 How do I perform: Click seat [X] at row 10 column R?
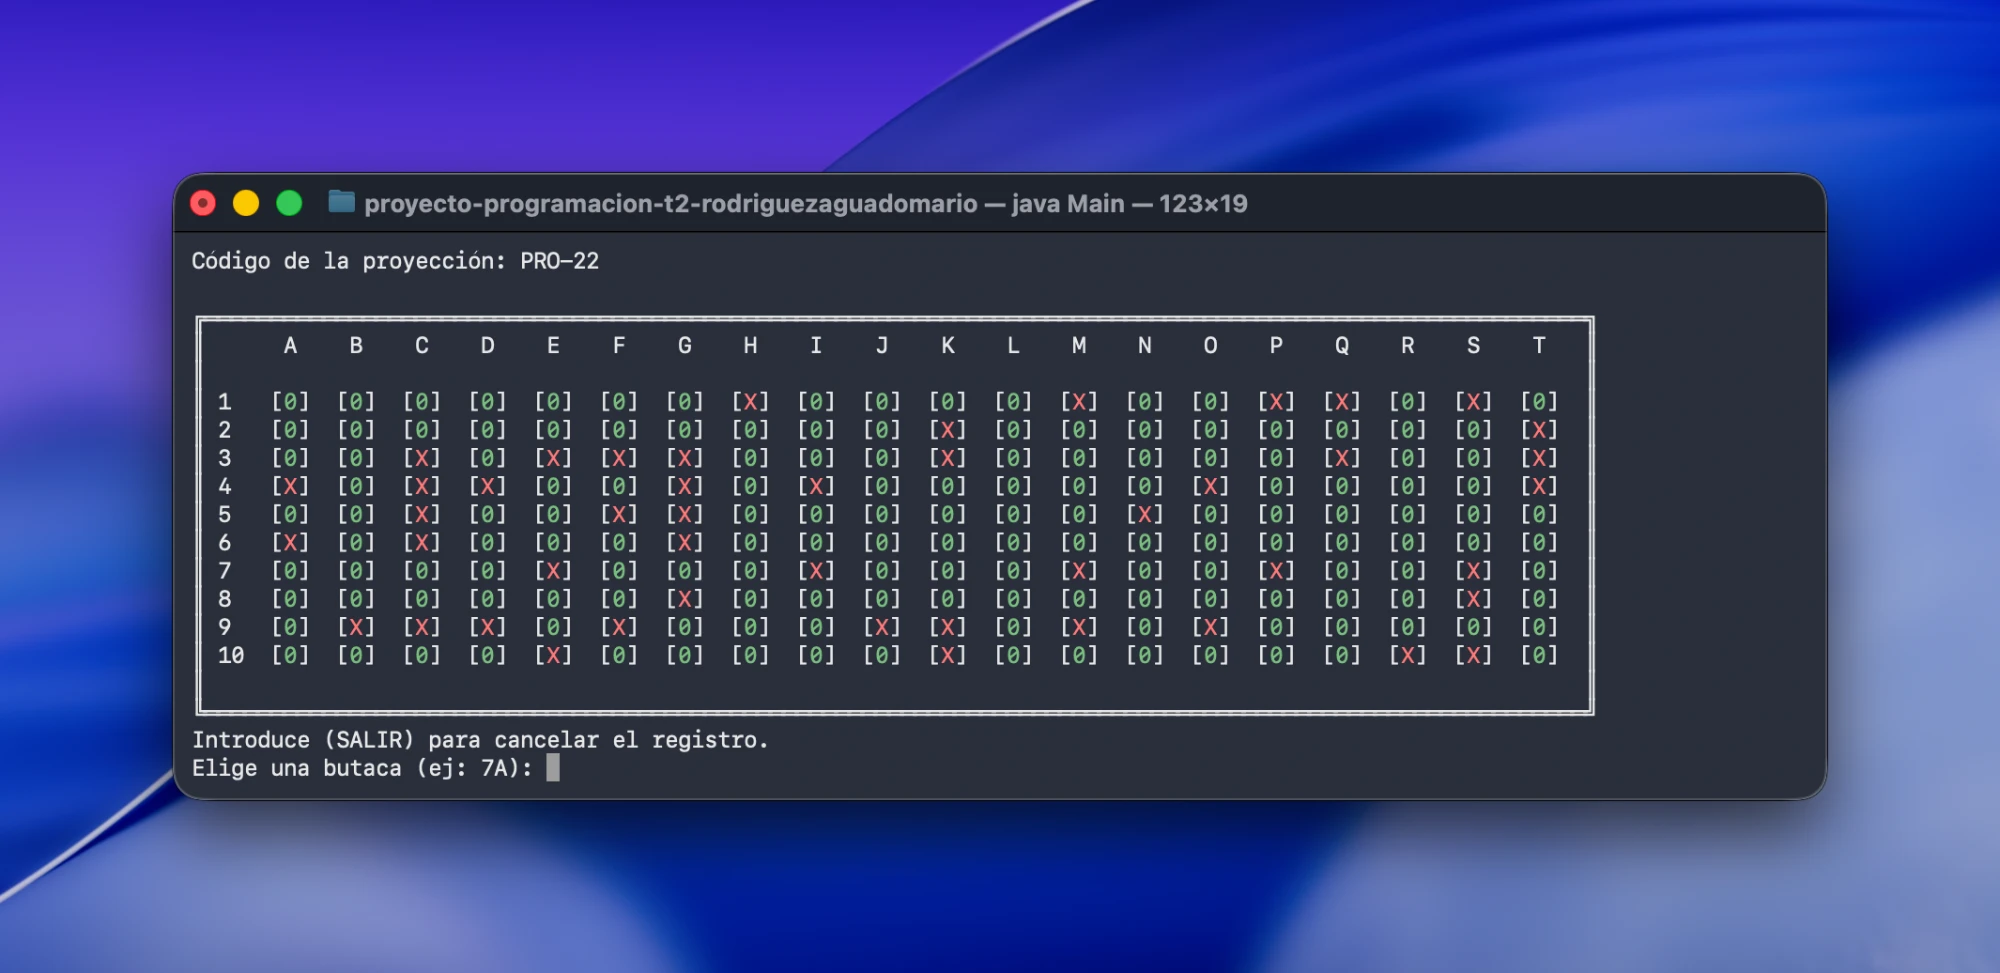1407,656
